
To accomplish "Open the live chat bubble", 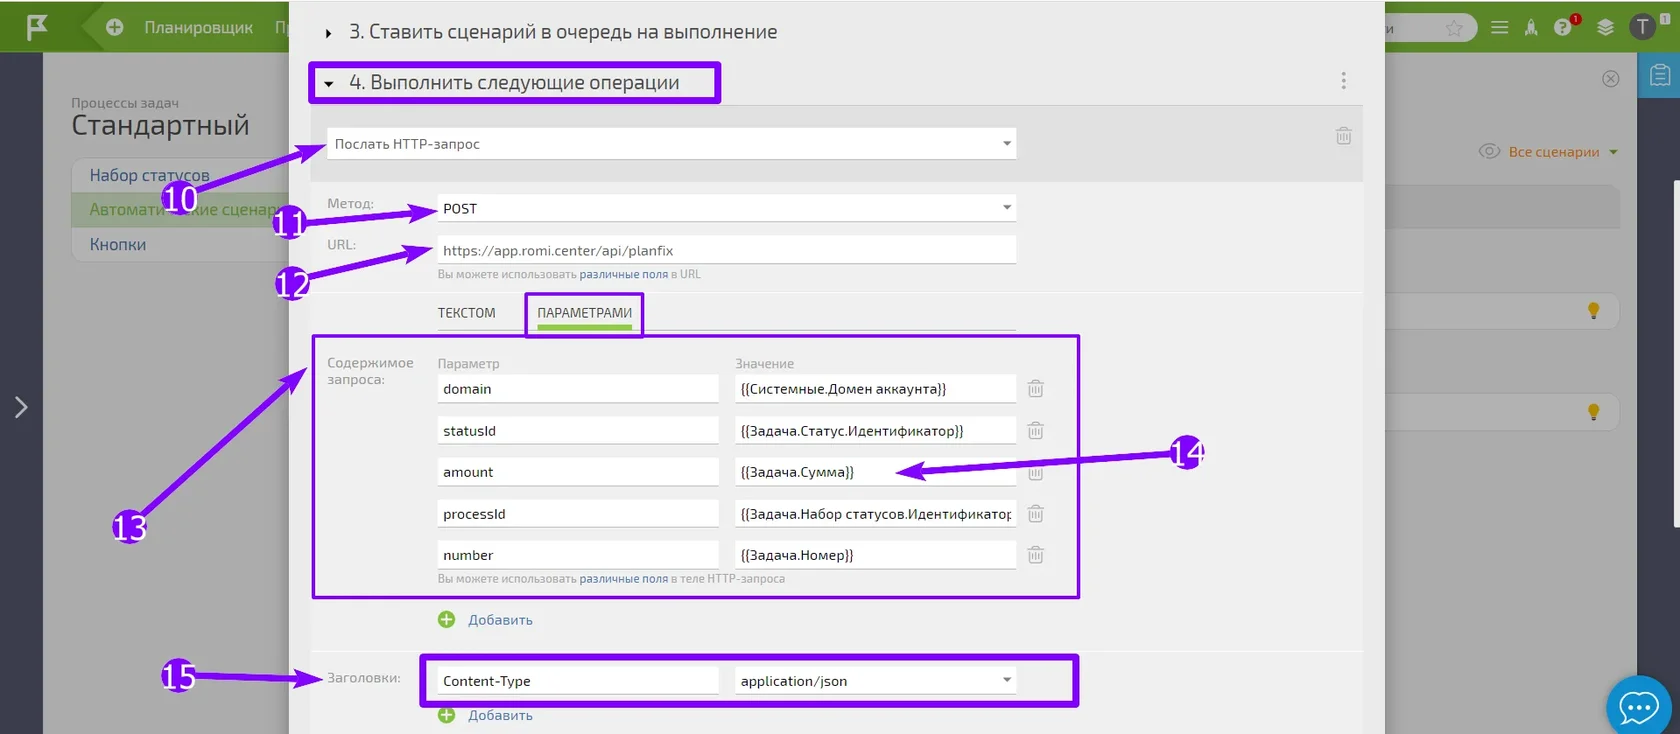I will (1639, 708).
